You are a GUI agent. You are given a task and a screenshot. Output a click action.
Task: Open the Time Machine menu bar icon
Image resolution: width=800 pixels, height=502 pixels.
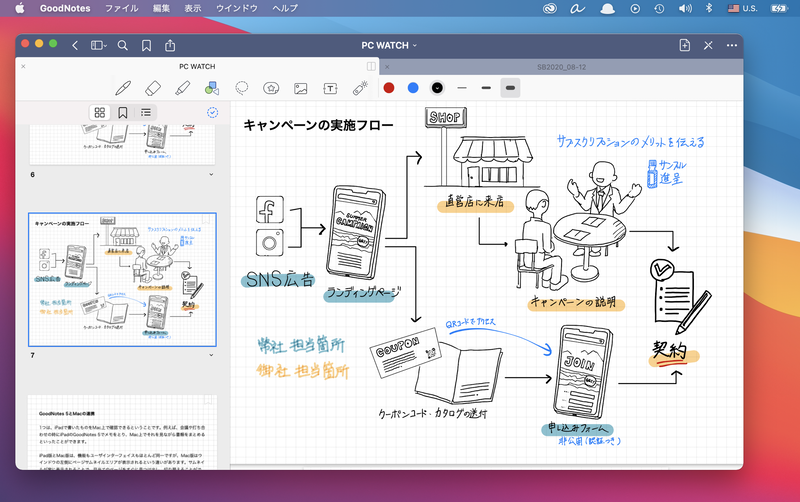click(659, 8)
